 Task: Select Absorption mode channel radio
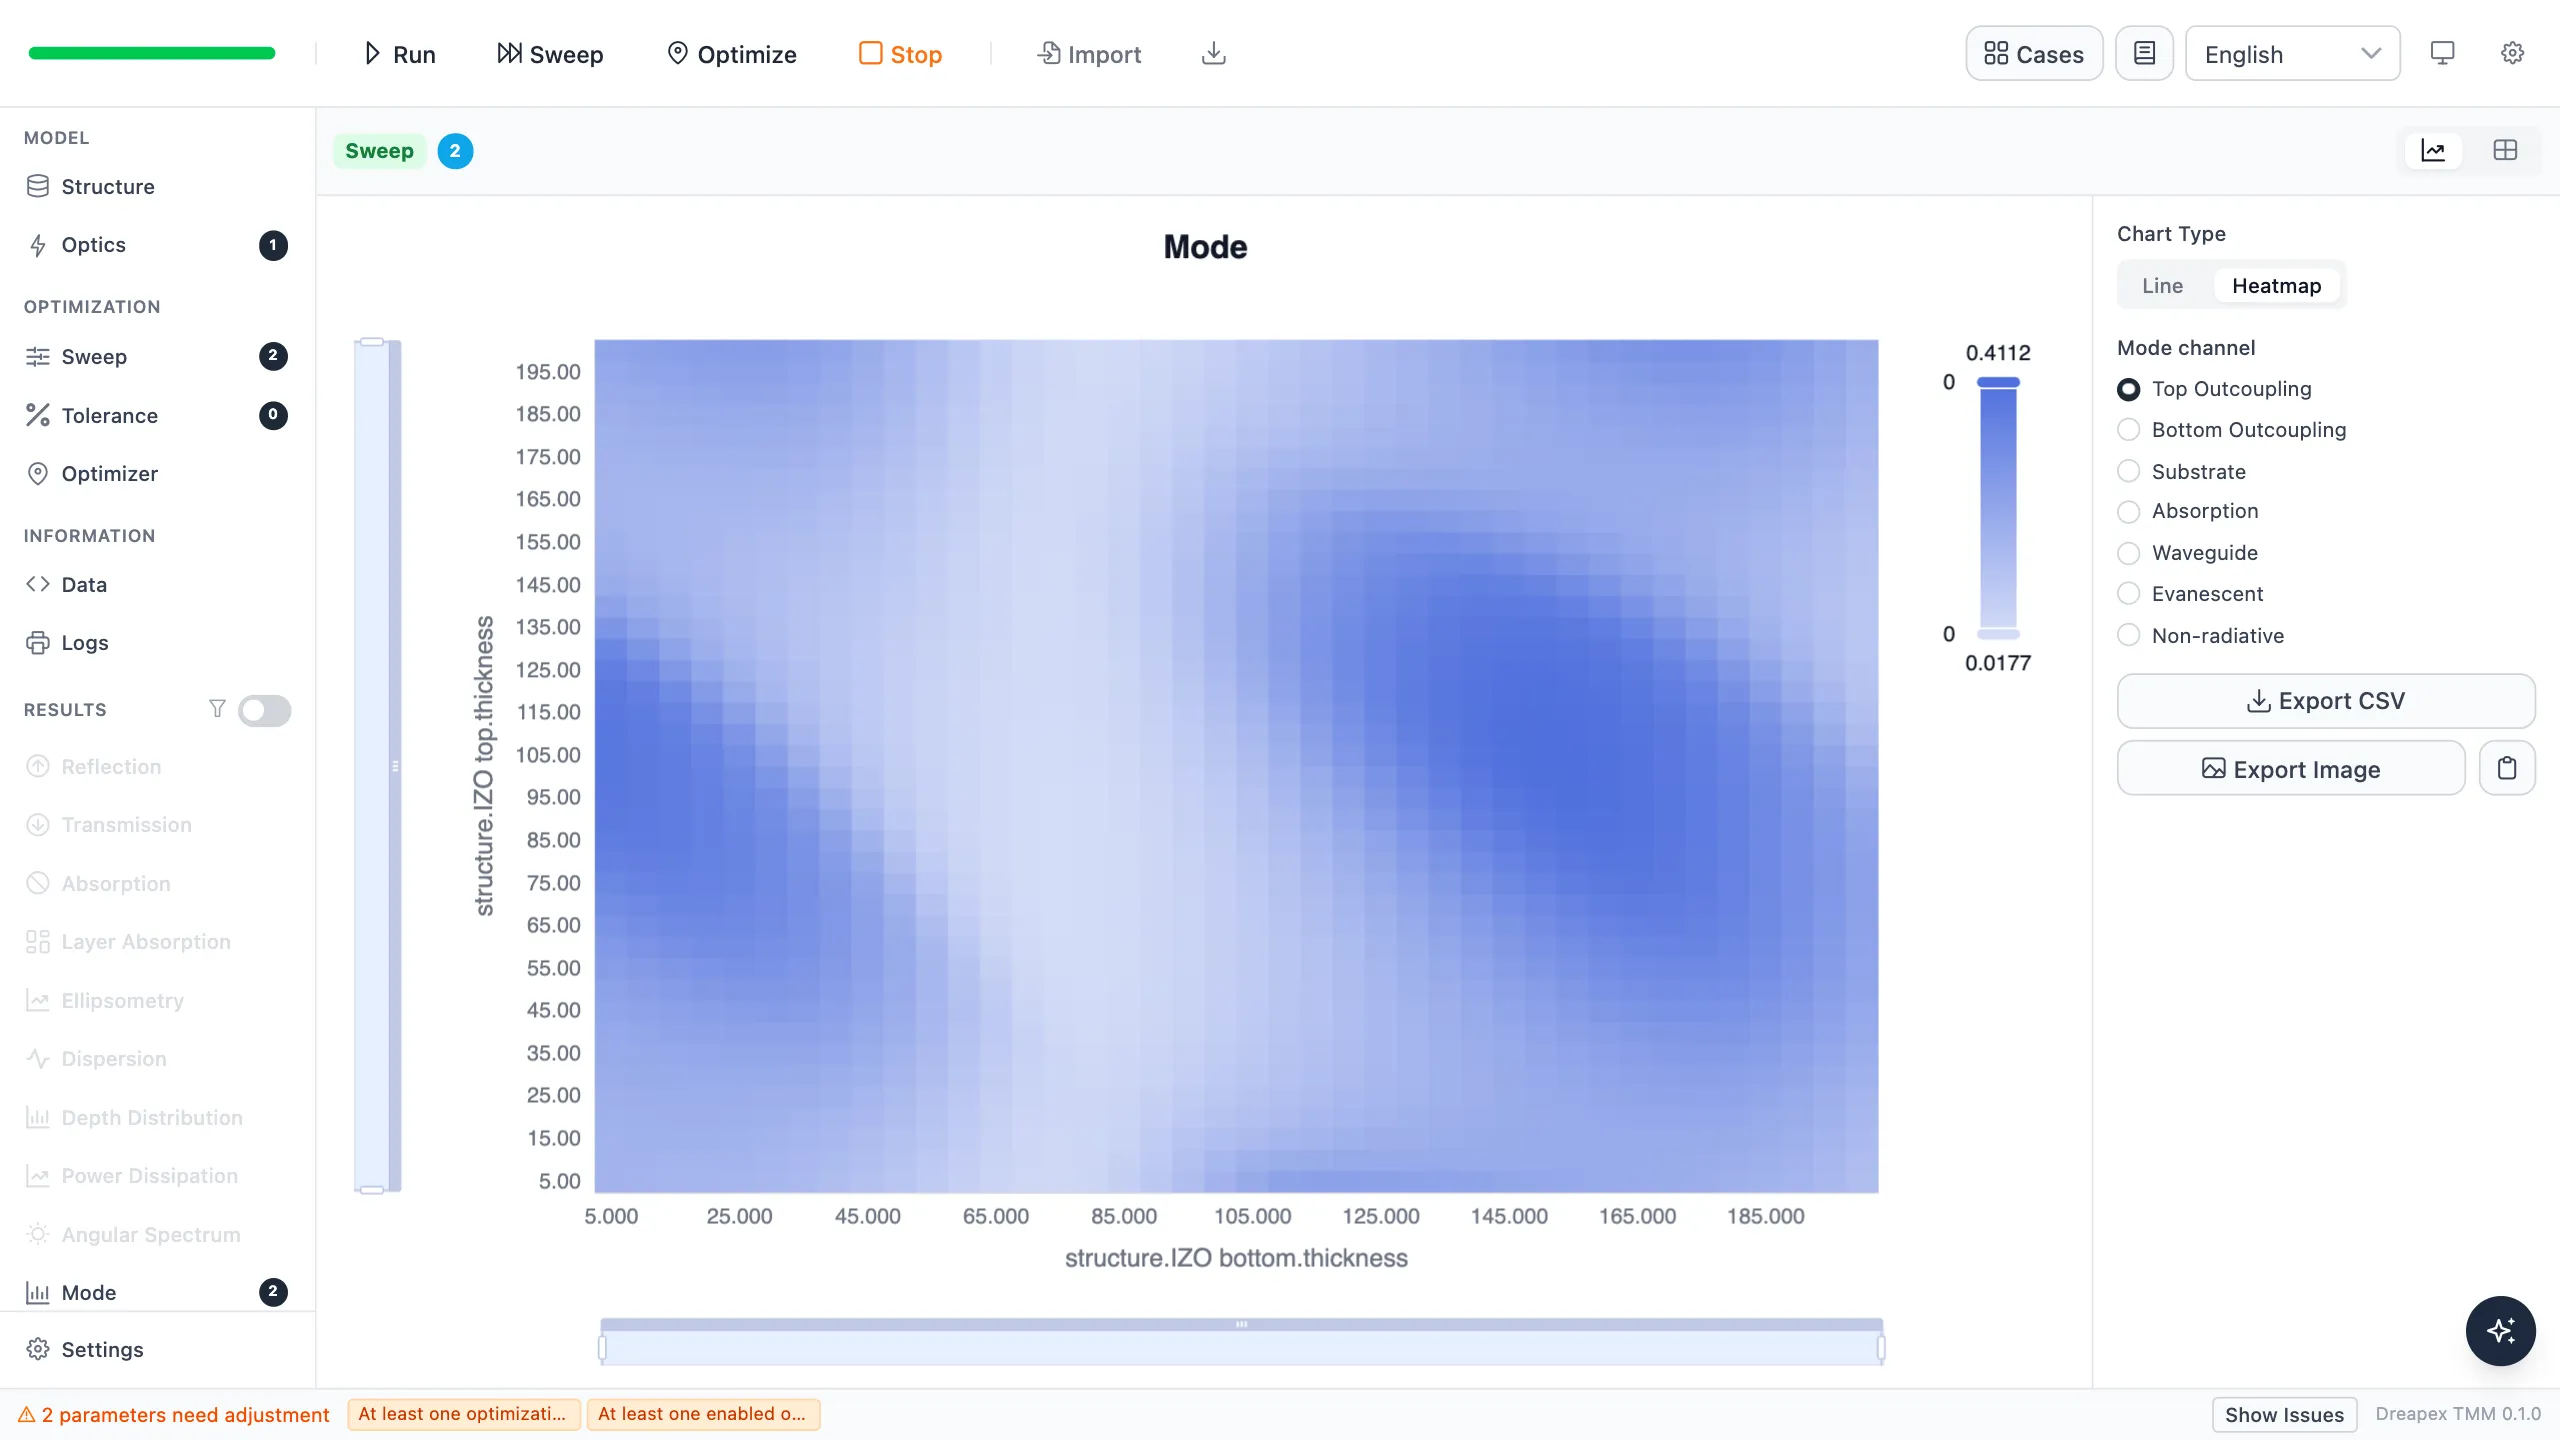[2129, 511]
